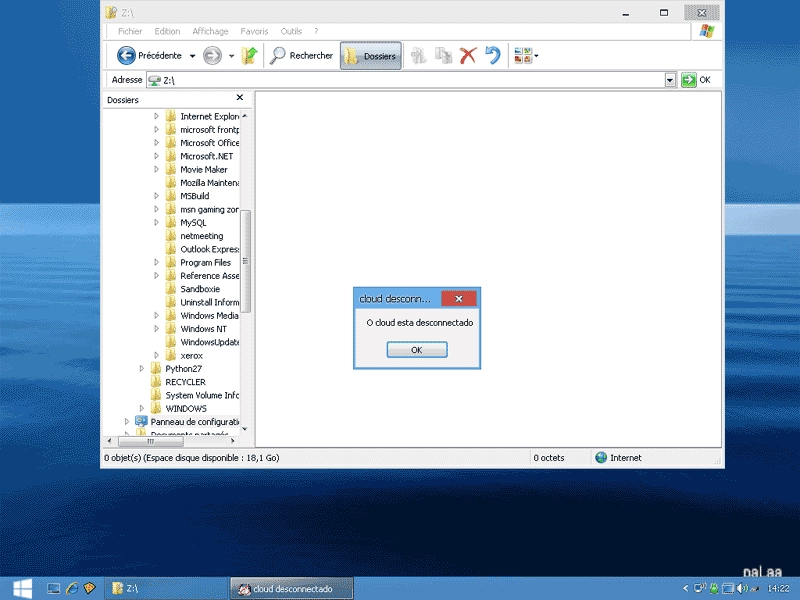
Task: Go up one folder level icon
Action: pos(249,56)
